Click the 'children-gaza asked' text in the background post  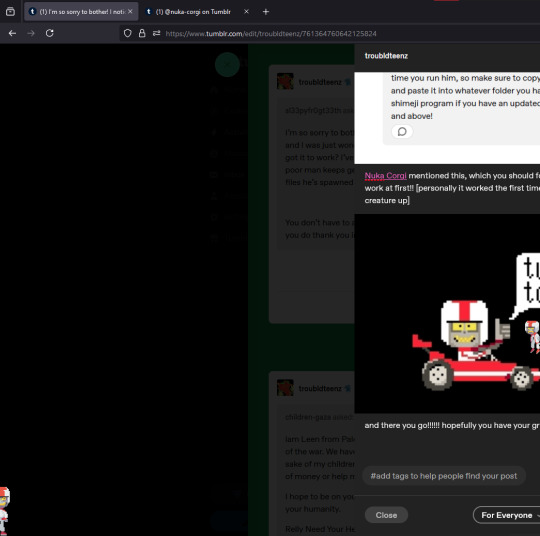319,417
